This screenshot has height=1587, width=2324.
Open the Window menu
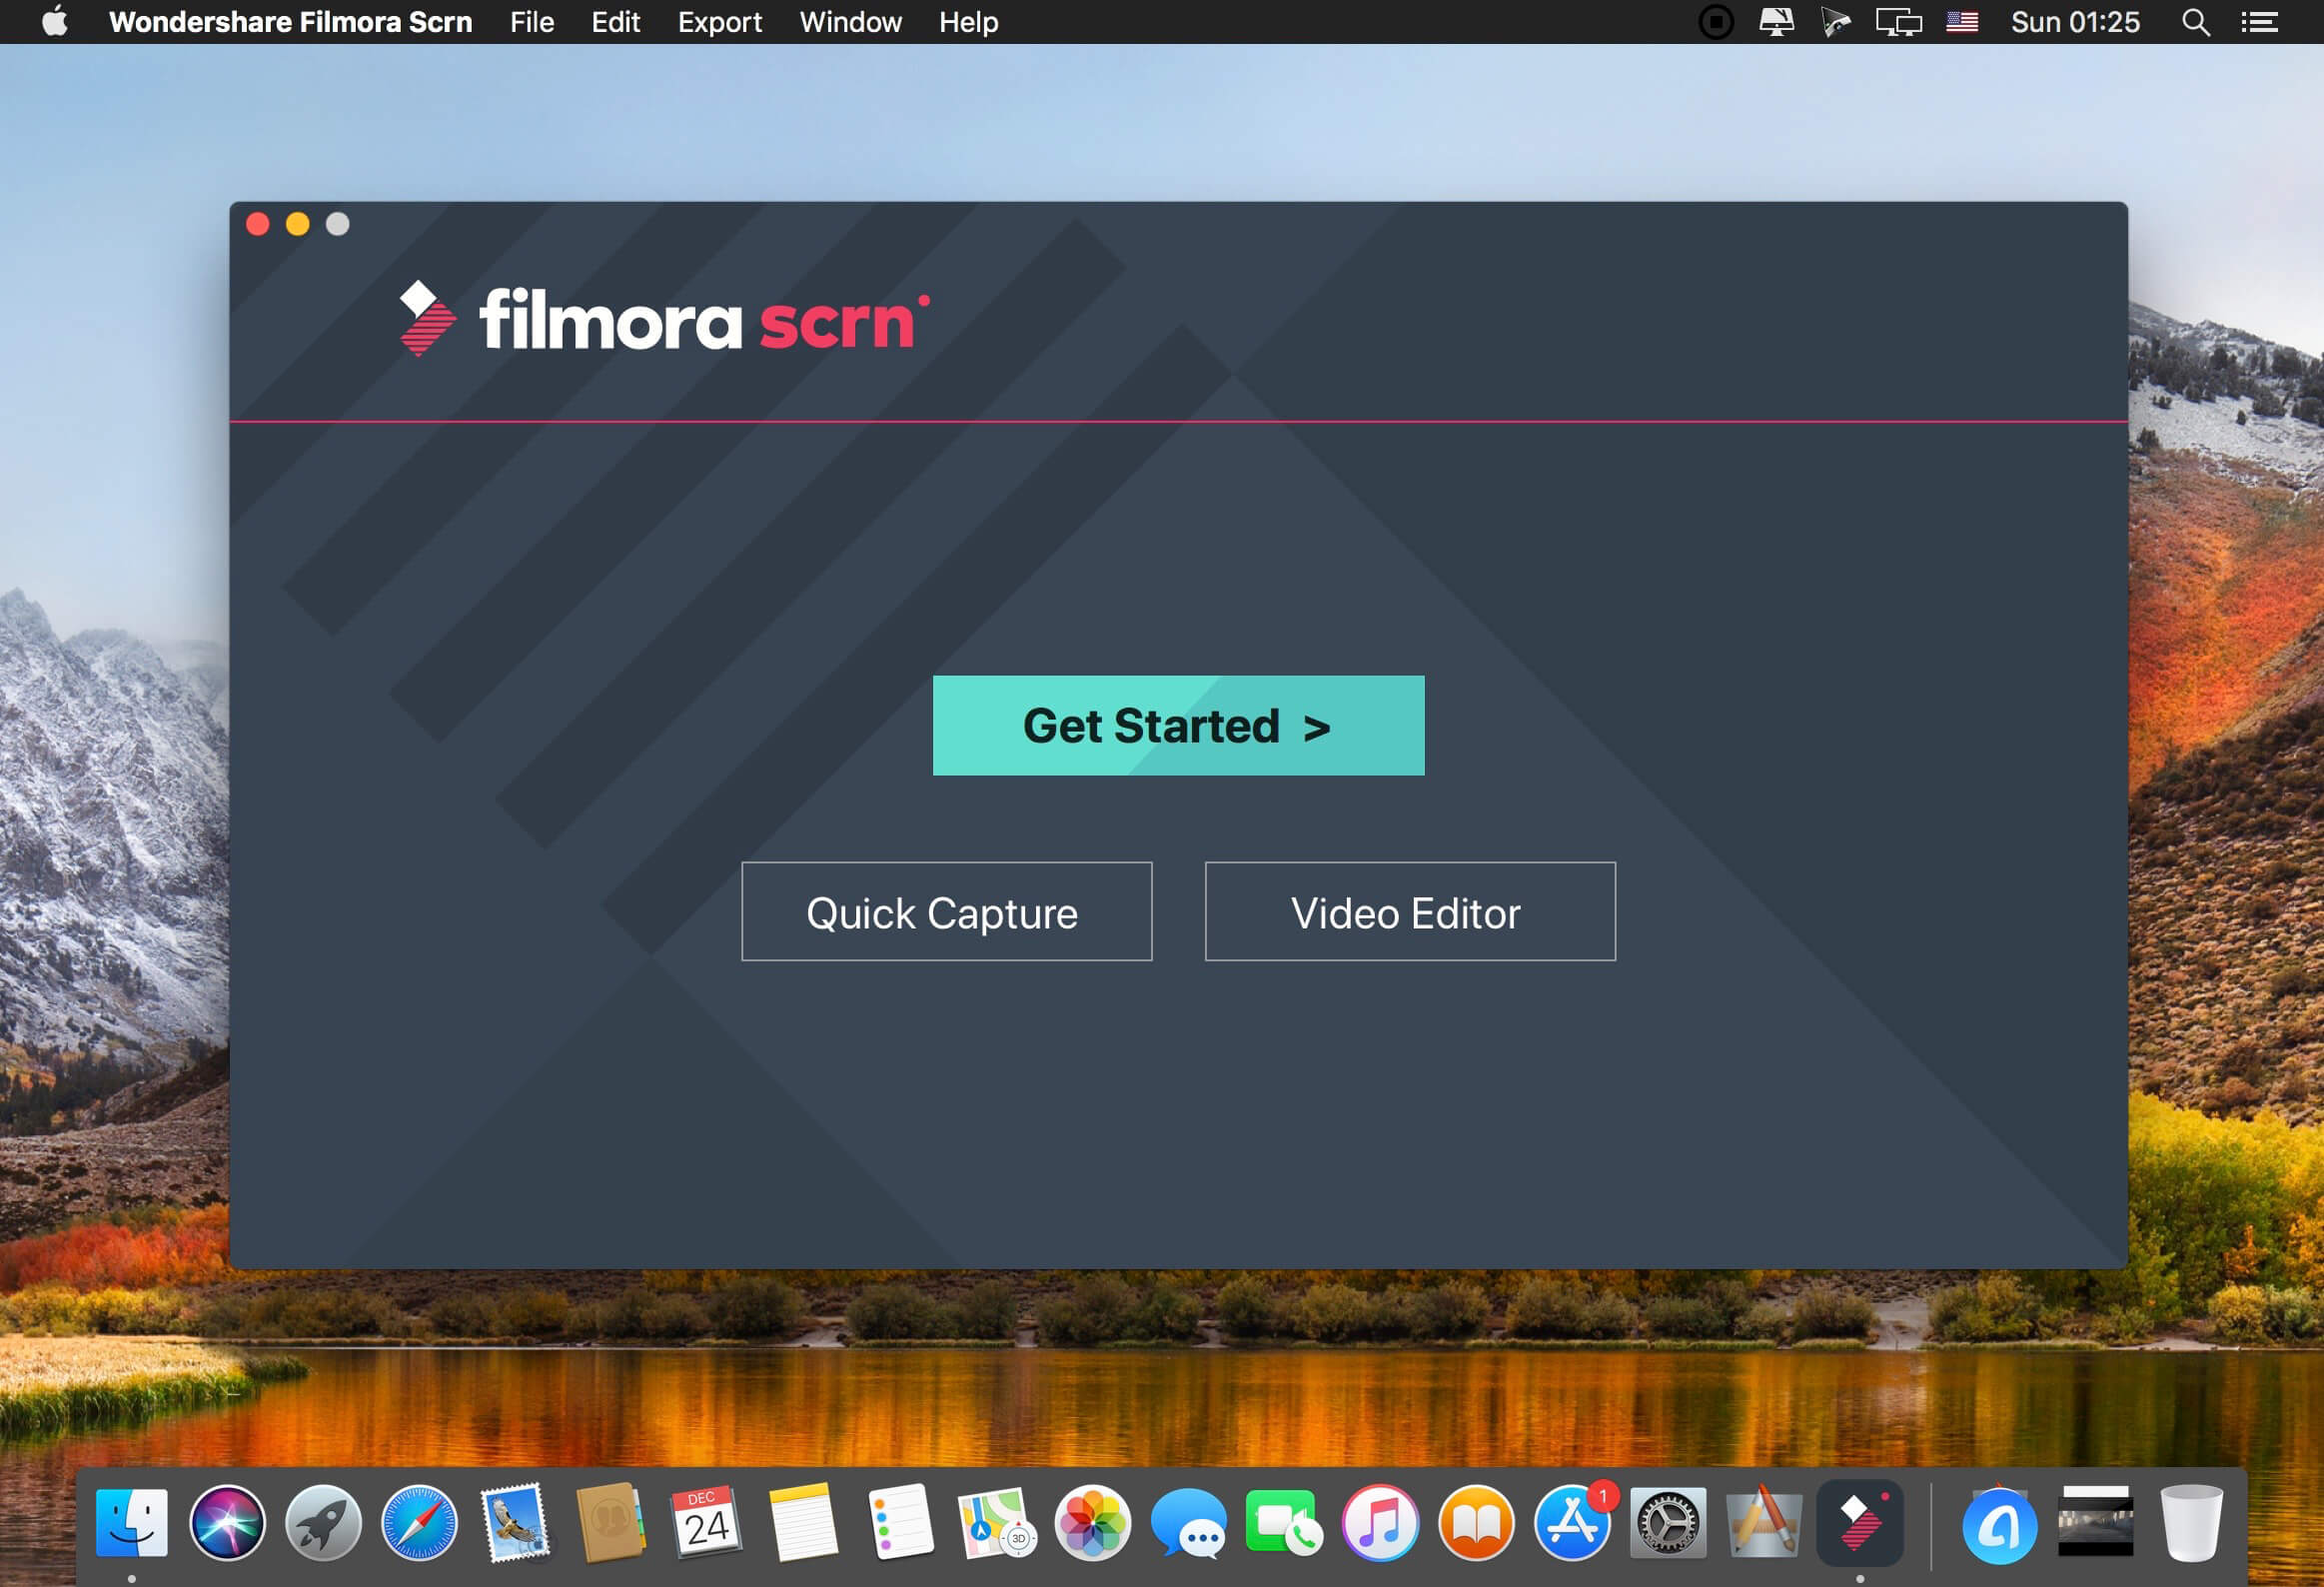851,22
